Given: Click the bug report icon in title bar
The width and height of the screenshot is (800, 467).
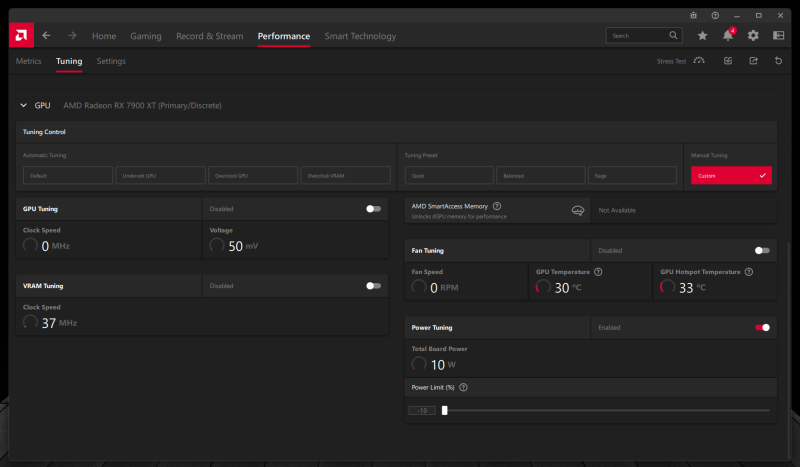Looking at the screenshot, I should click(x=693, y=15).
